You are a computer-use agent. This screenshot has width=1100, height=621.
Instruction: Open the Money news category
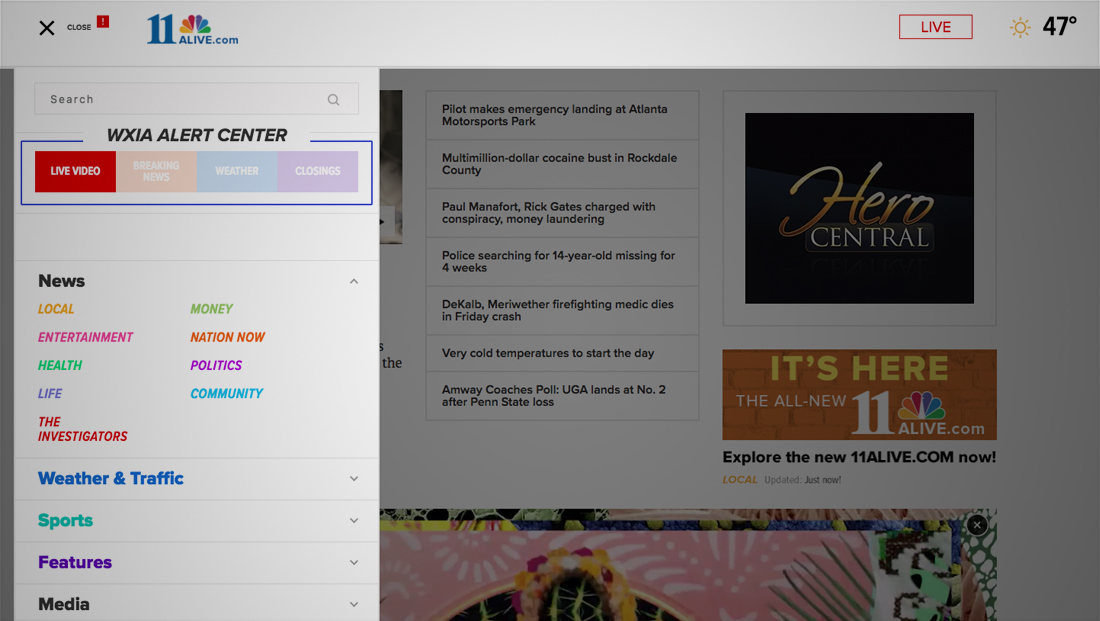tap(211, 309)
